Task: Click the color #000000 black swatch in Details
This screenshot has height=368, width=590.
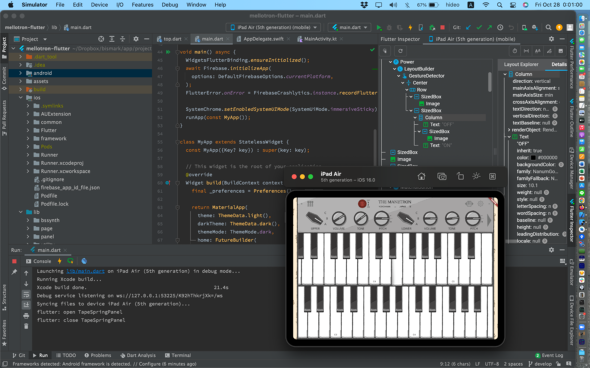Action: 533,158
